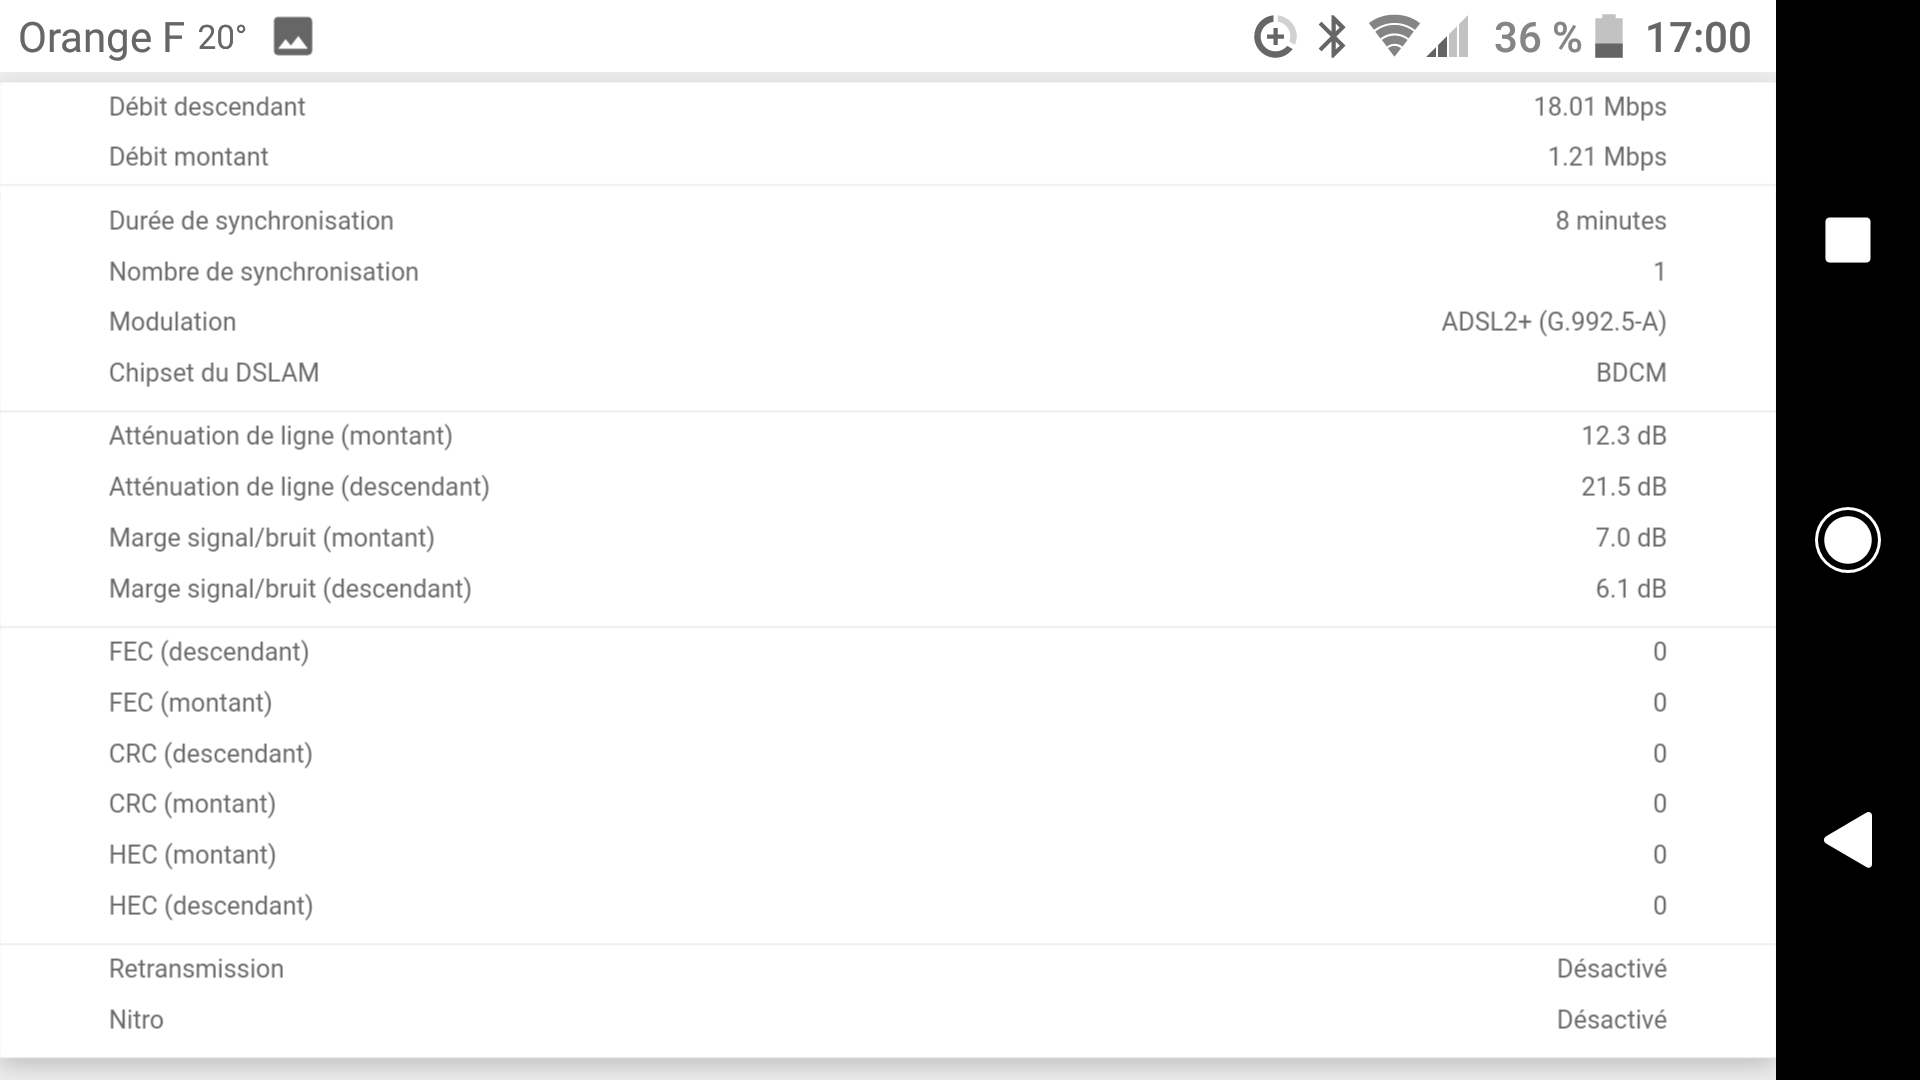Select the Débit descendant row
Viewport: 1920px width, 1080px height.
pos(888,107)
